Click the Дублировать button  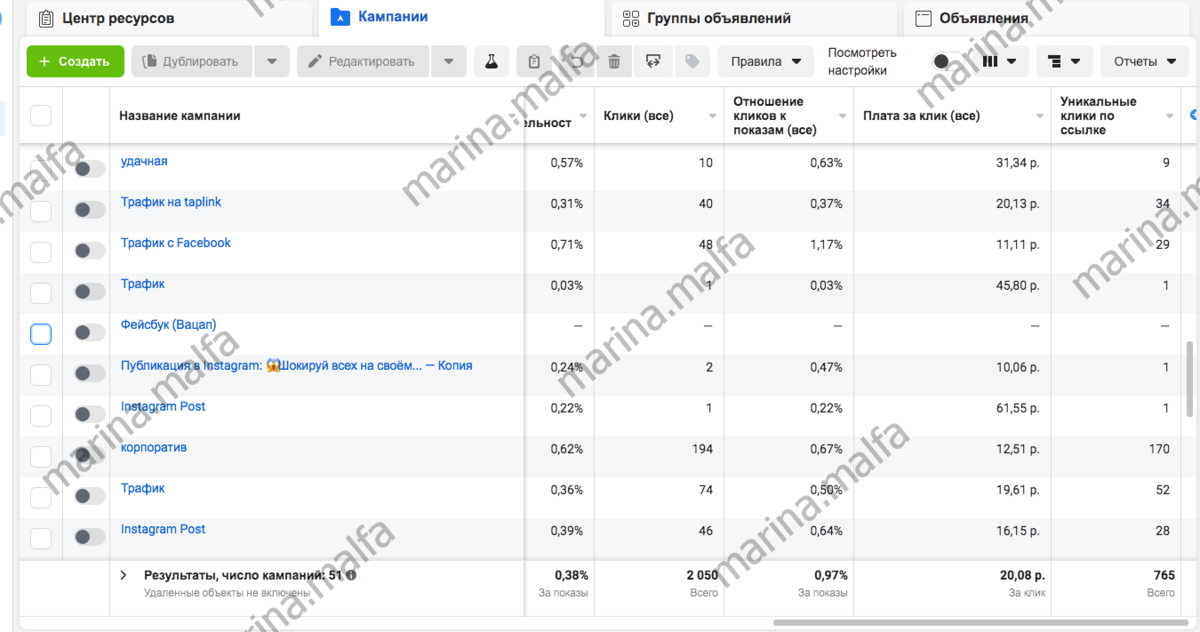[192, 61]
